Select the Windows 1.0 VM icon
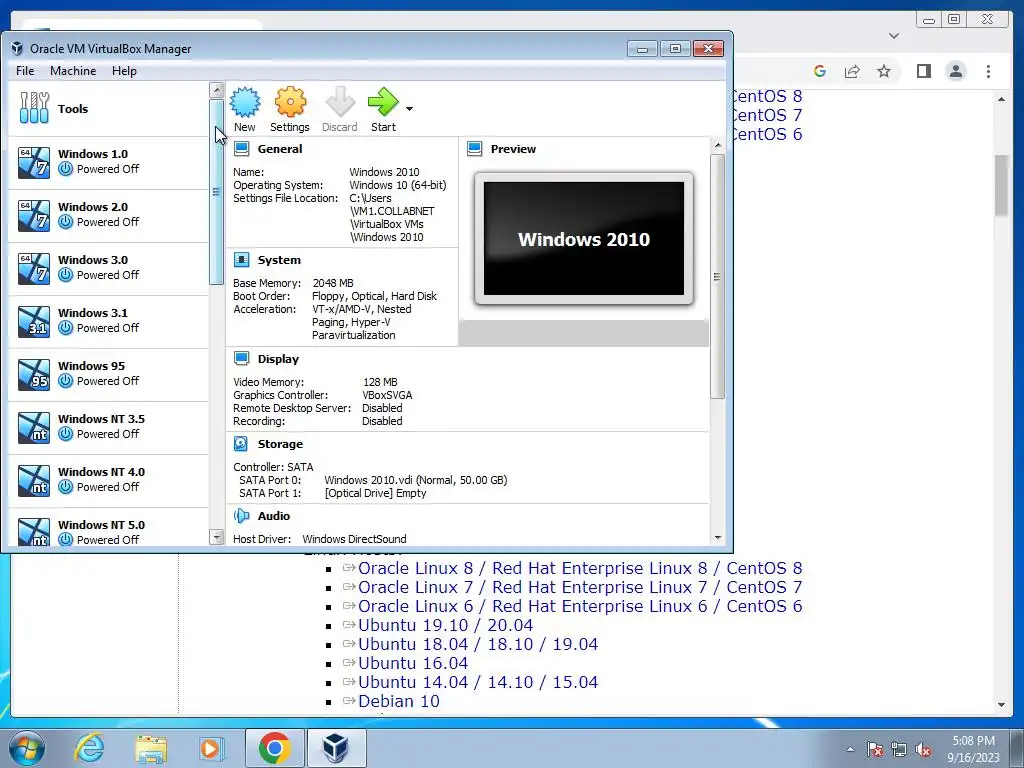Viewport: 1024px width, 768px height. [x=34, y=162]
